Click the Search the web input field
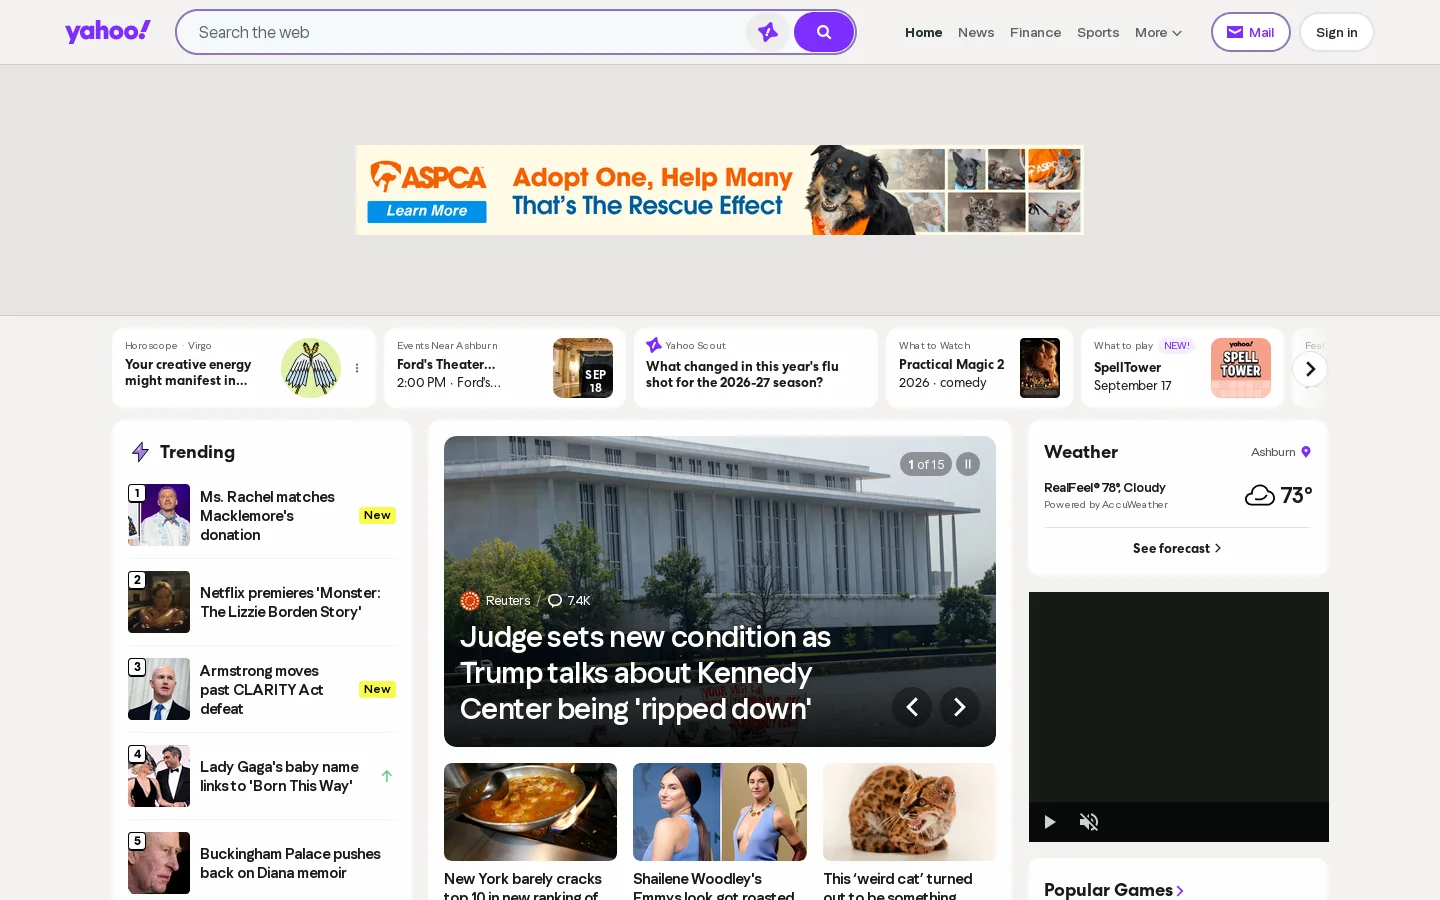 [466, 32]
